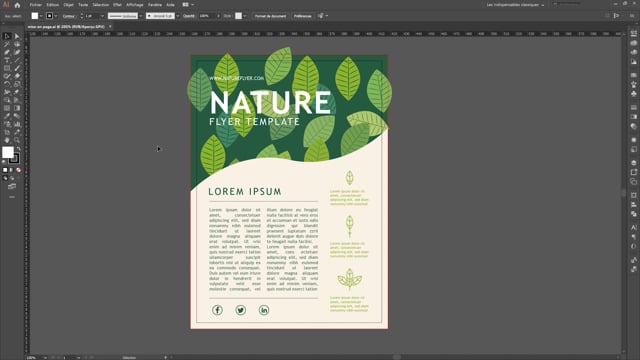Swap fill and stroke colors arrow
Screen dimensions: 640x360
18,149
